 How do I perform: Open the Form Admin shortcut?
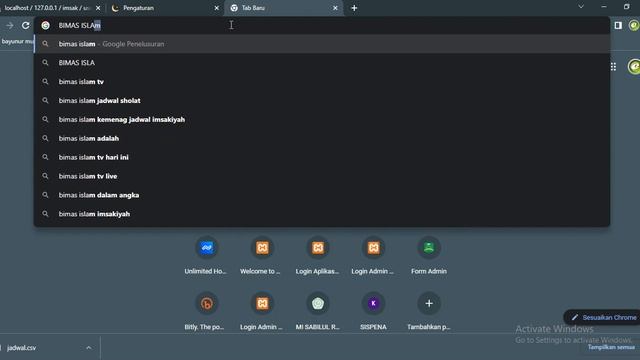(x=429, y=256)
